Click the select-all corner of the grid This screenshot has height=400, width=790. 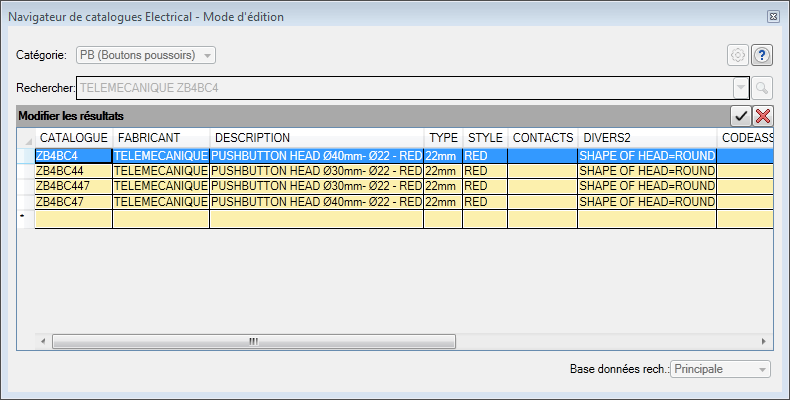[26, 138]
